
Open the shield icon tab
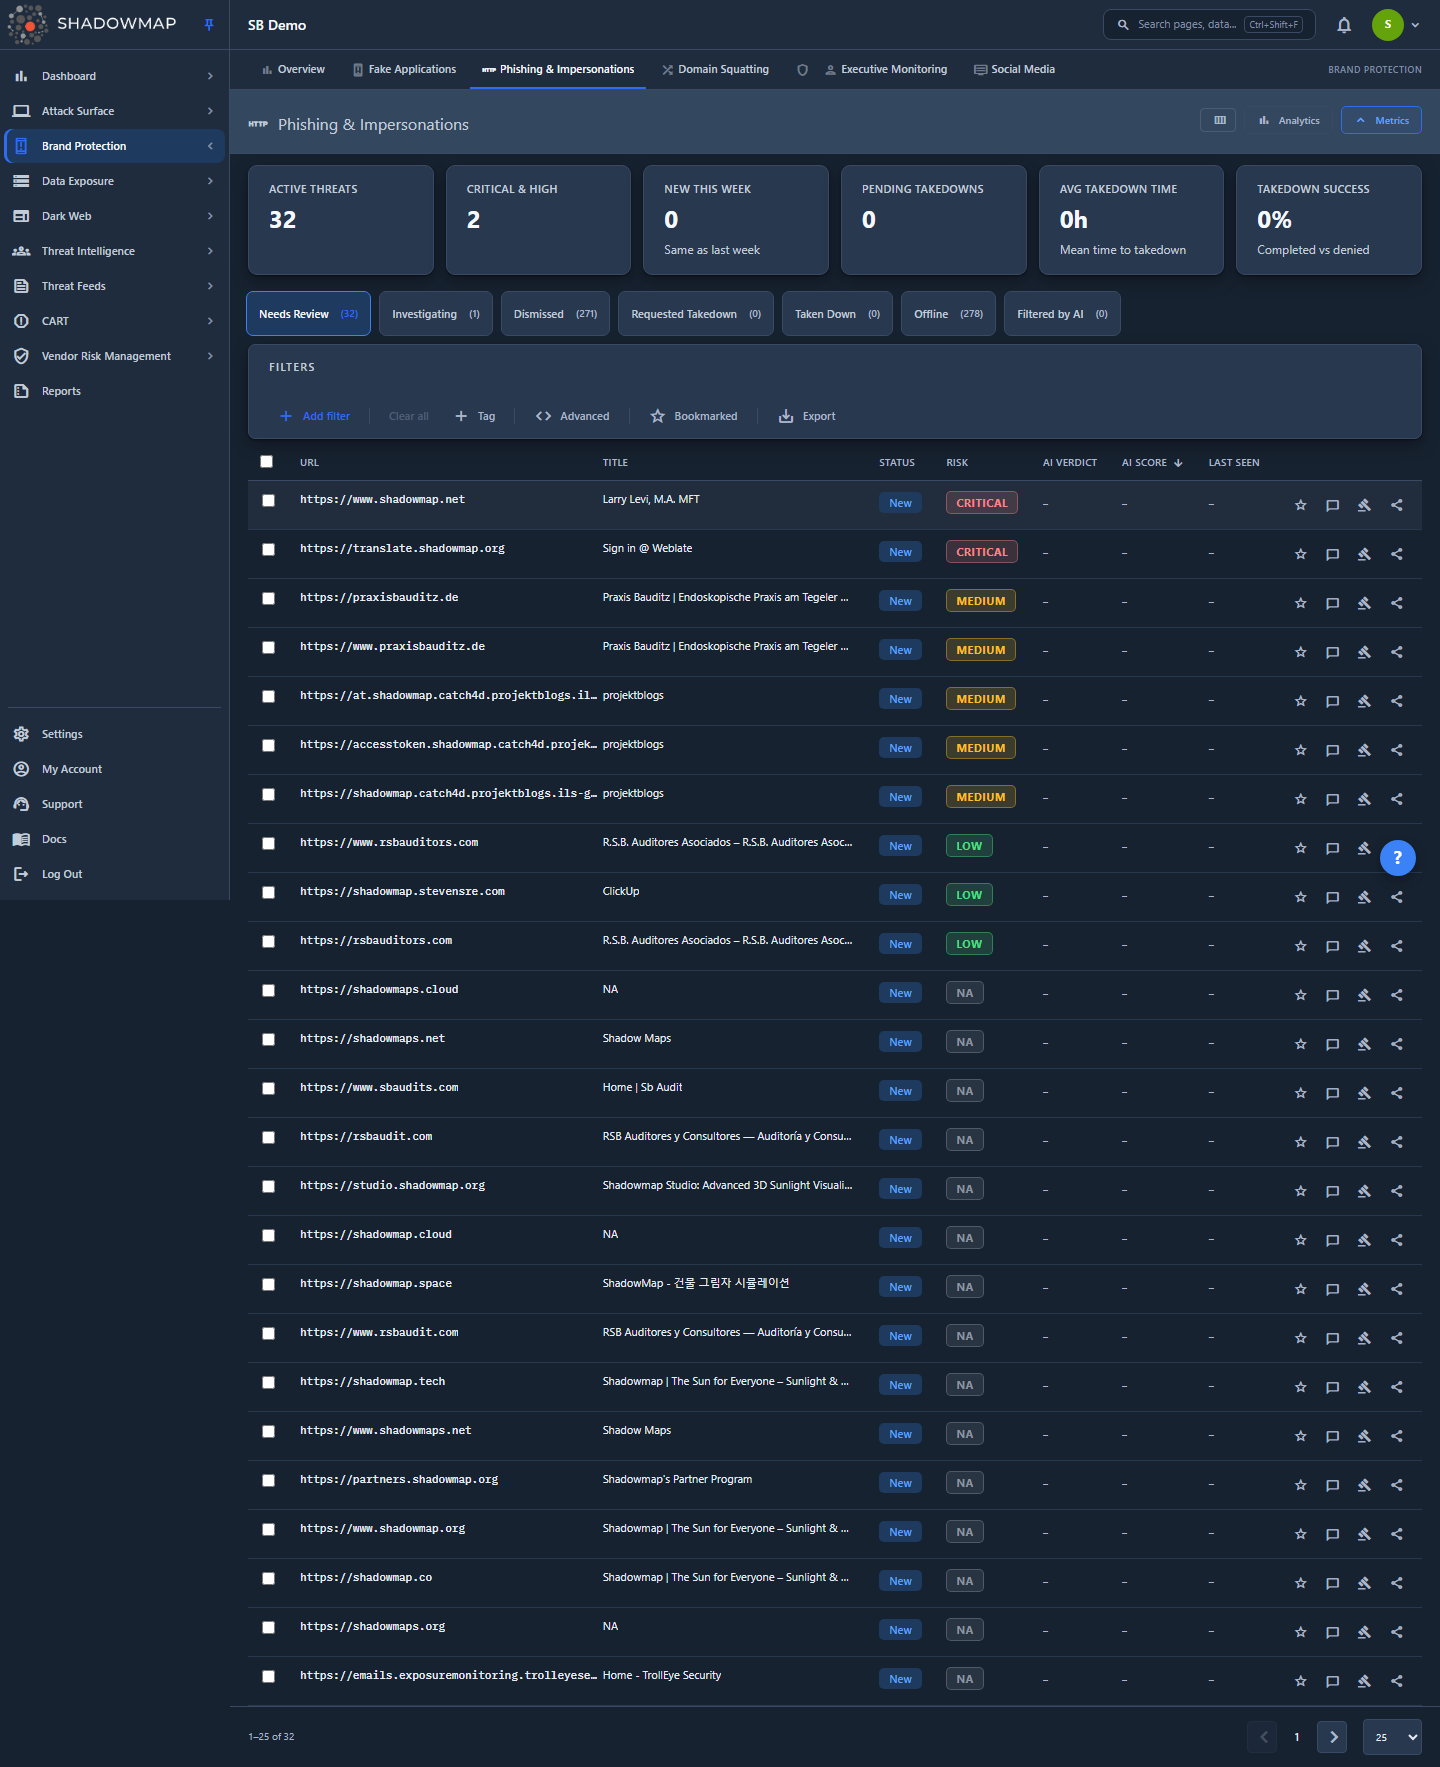pyautogui.click(x=802, y=70)
